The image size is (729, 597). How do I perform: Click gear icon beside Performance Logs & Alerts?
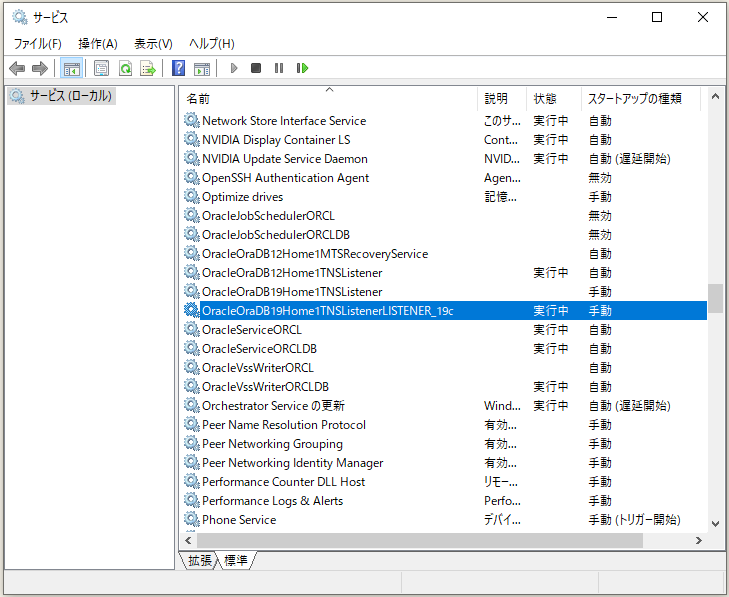click(x=192, y=500)
